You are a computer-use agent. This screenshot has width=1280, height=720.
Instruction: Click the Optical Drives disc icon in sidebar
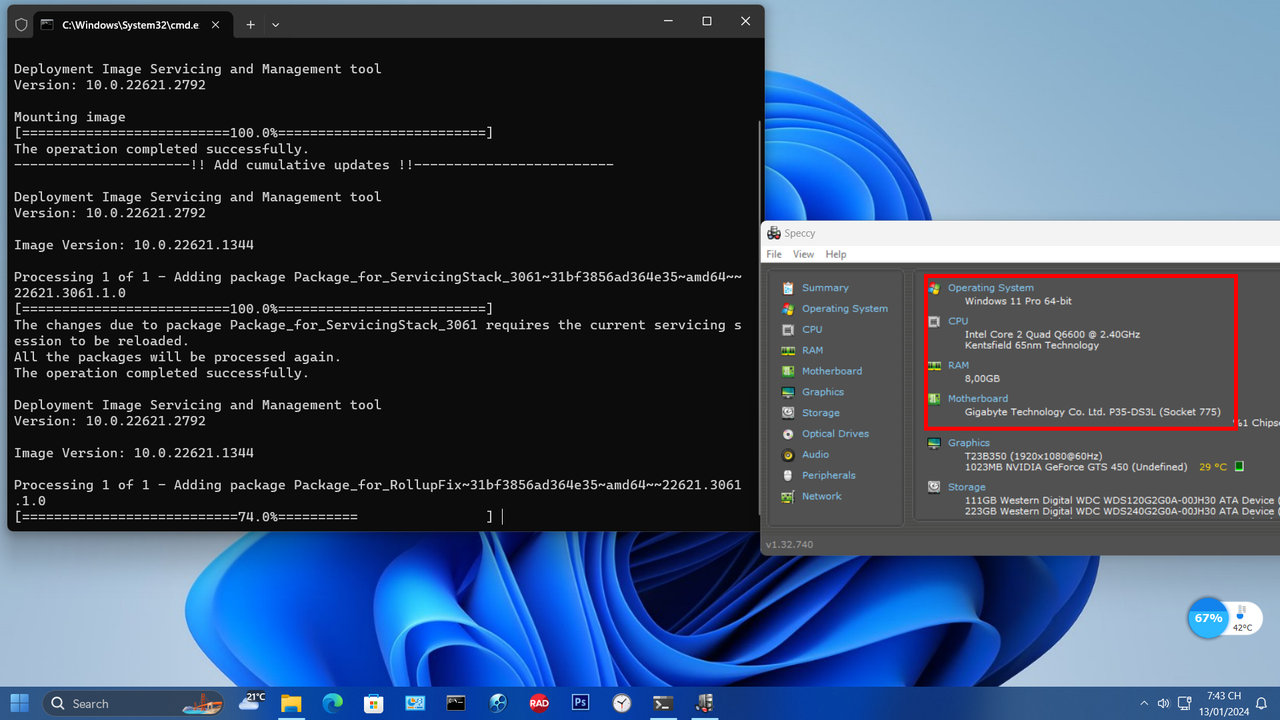[x=788, y=434]
